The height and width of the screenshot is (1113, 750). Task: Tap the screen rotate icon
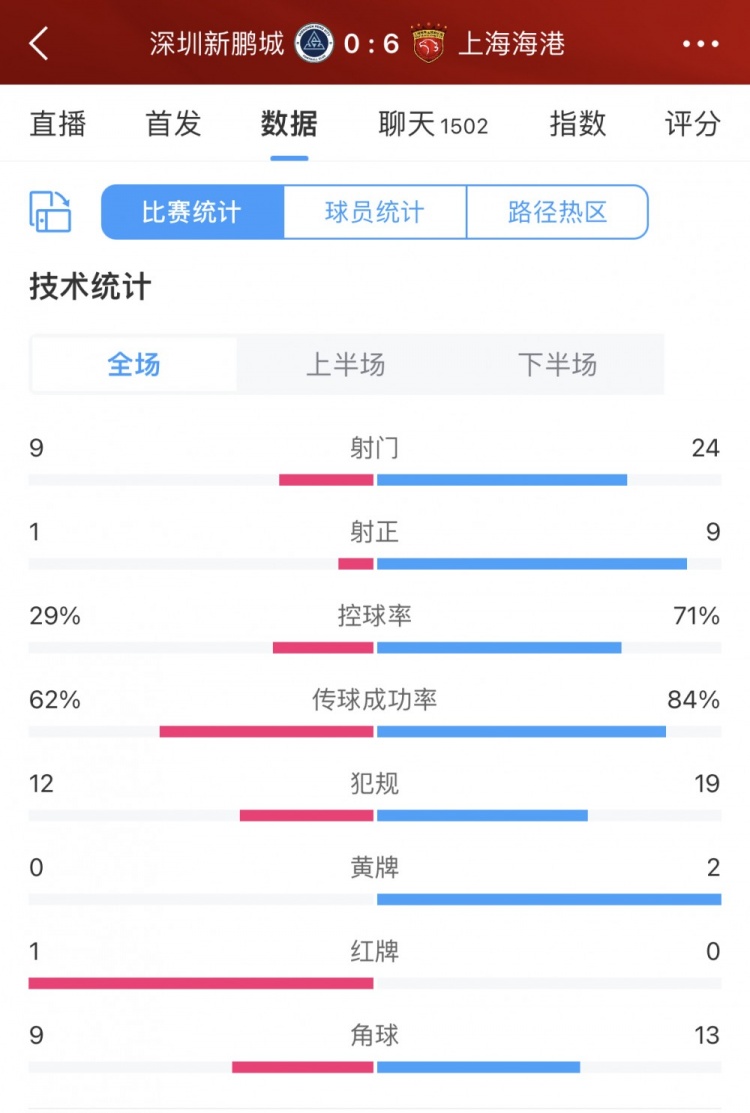click(51, 212)
